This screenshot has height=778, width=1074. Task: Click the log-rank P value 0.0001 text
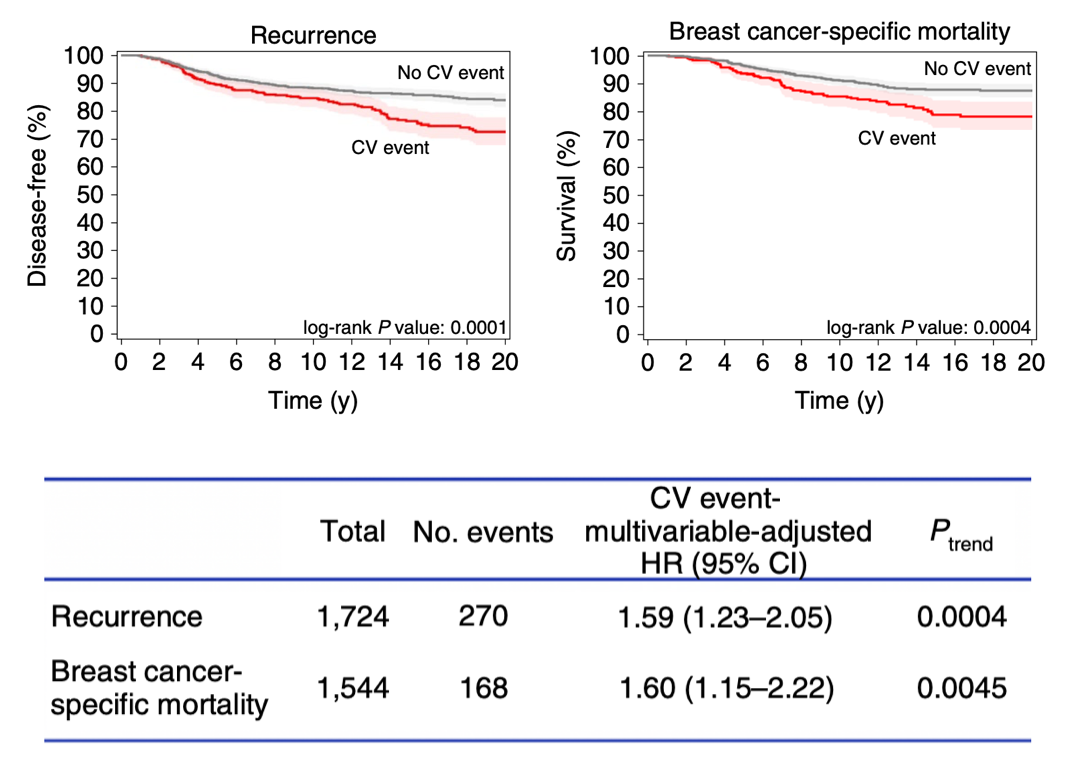pos(403,326)
